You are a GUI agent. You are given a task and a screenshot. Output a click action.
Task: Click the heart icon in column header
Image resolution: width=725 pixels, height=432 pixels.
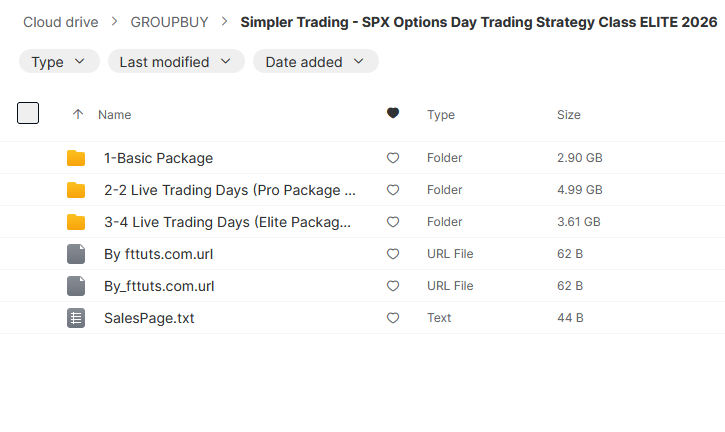393,114
